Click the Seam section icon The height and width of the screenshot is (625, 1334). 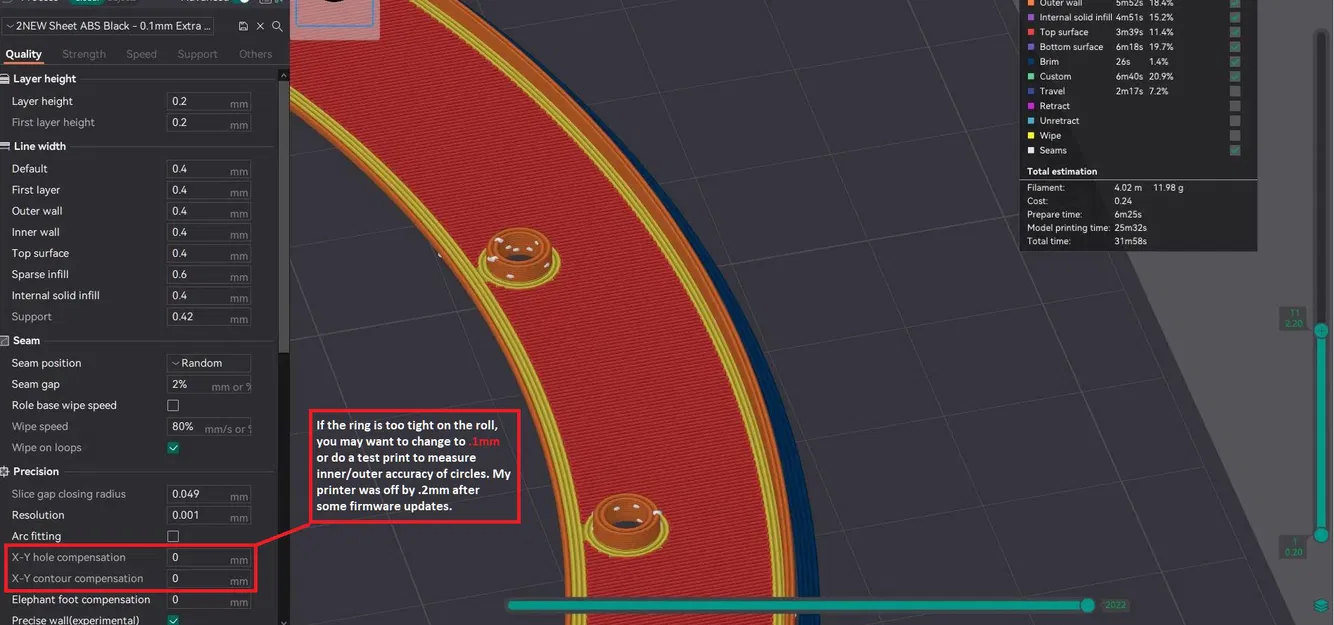[x=5, y=341]
